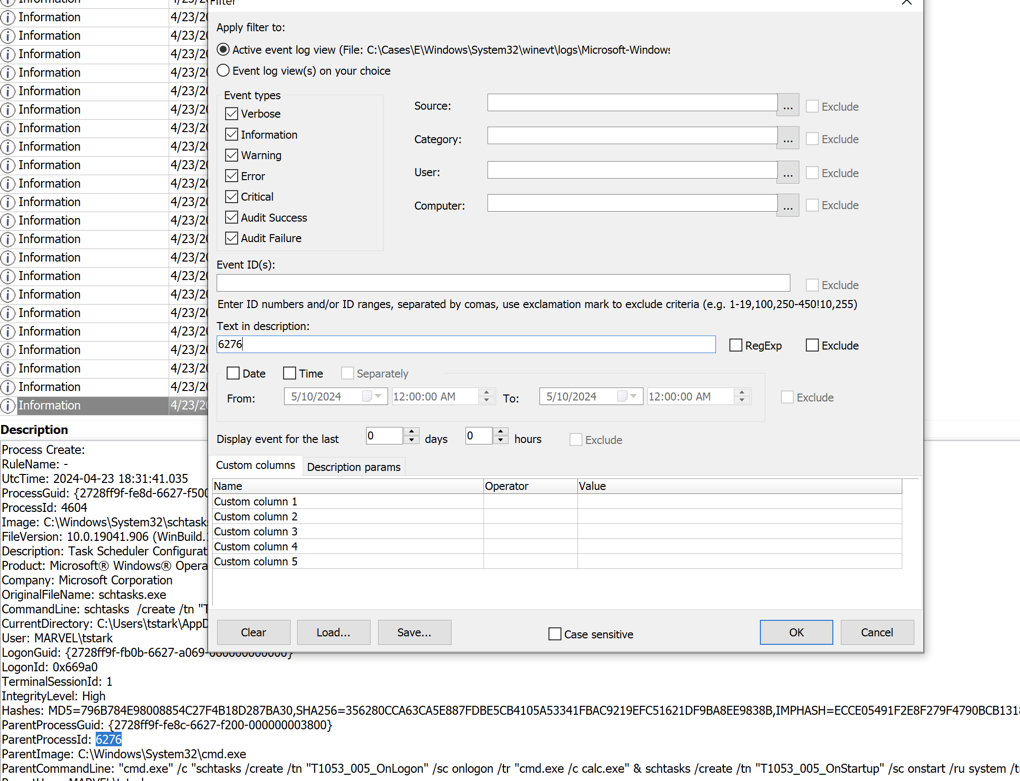Viewport: 1020px width, 781px height.
Task: Confirm the filter with OK
Action: [x=796, y=632]
